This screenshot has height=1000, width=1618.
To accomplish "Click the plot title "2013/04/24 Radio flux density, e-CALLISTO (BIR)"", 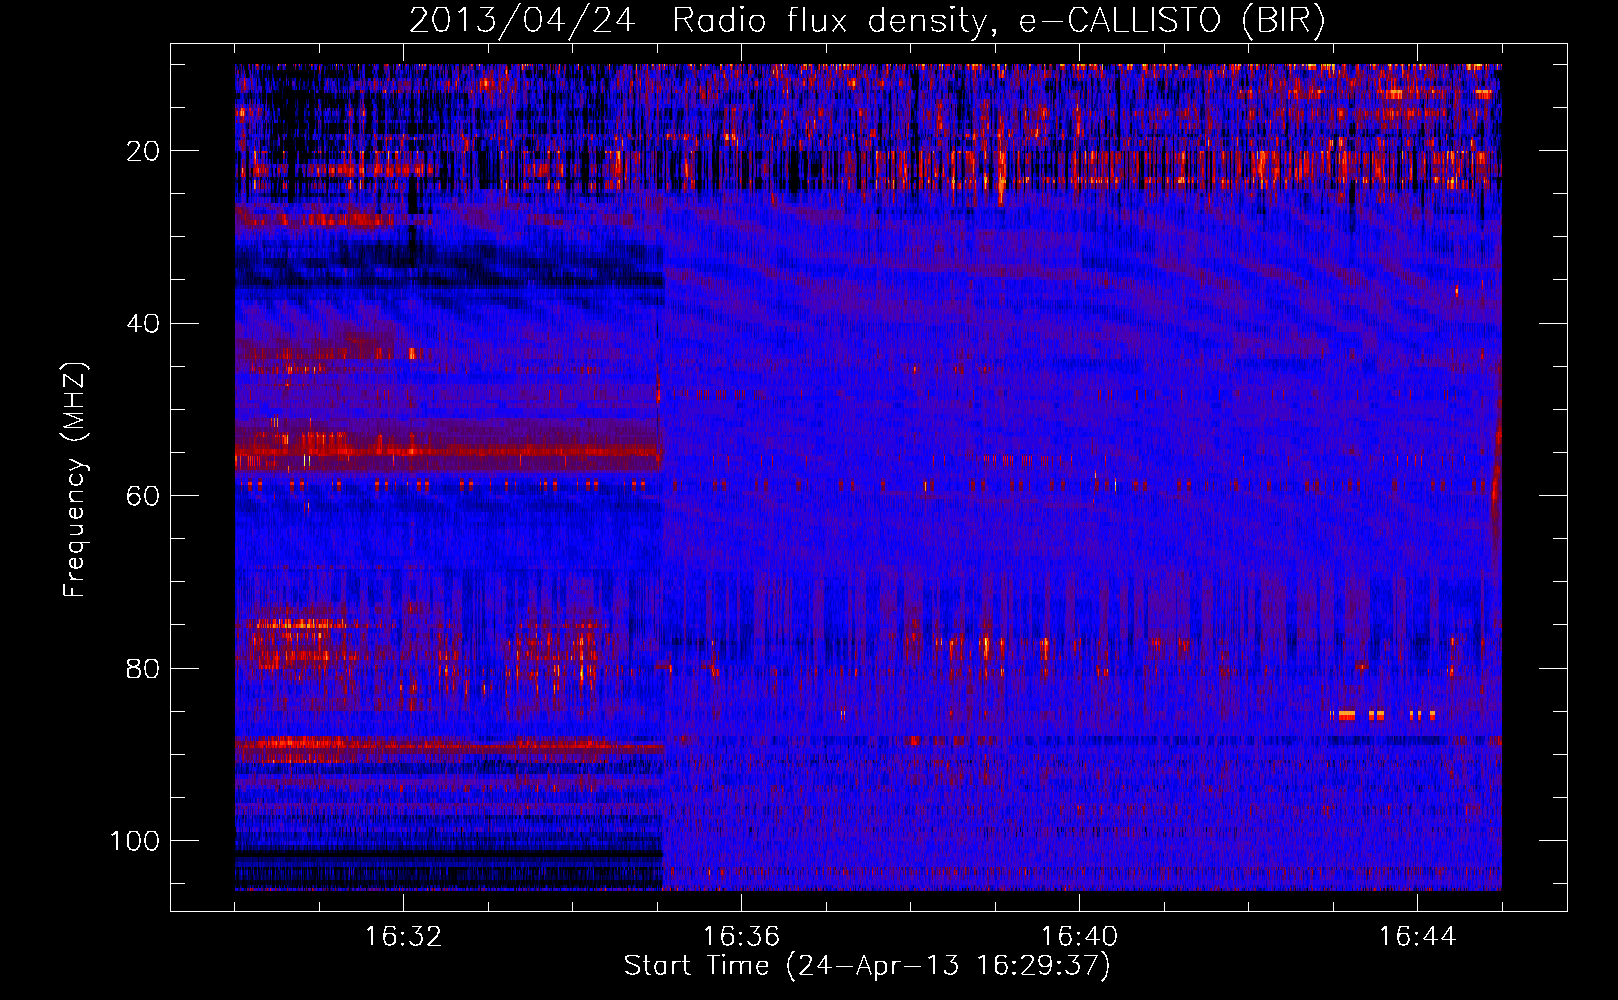I will (x=867, y=21).
